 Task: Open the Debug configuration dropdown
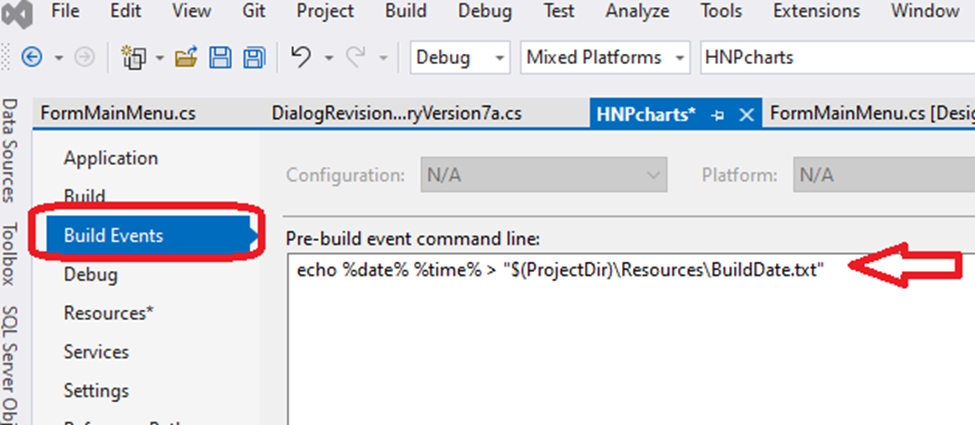point(459,58)
